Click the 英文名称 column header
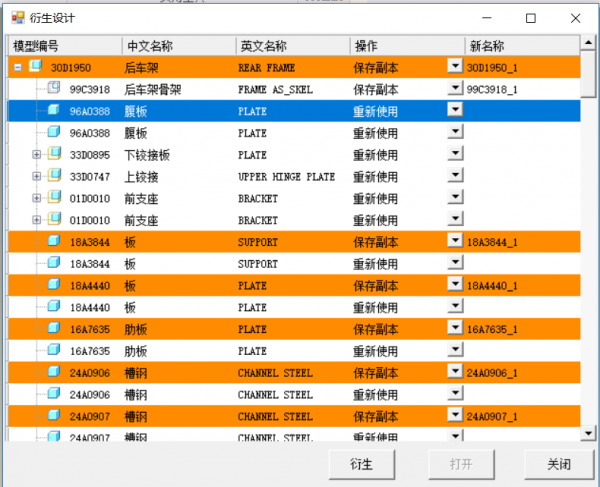The image size is (600, 487). click(292, 46)
